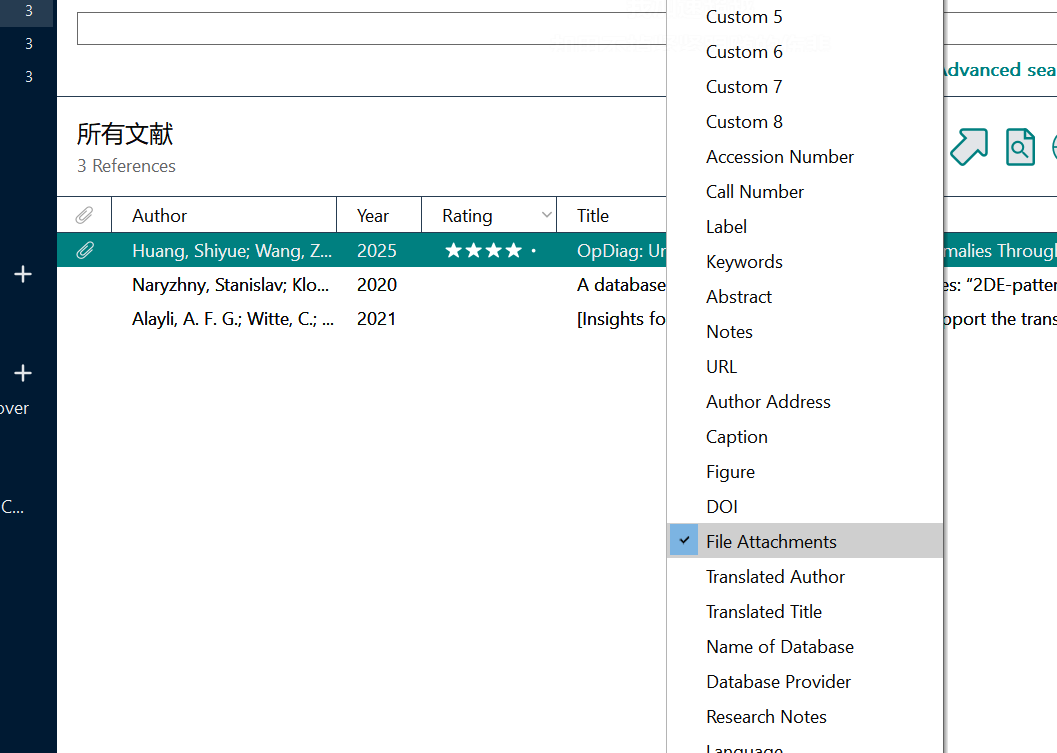This screenshot has width=1057, height=753.
Task: Select Alayli, A. F. G. 2021 reference
Action: [362, 319]
